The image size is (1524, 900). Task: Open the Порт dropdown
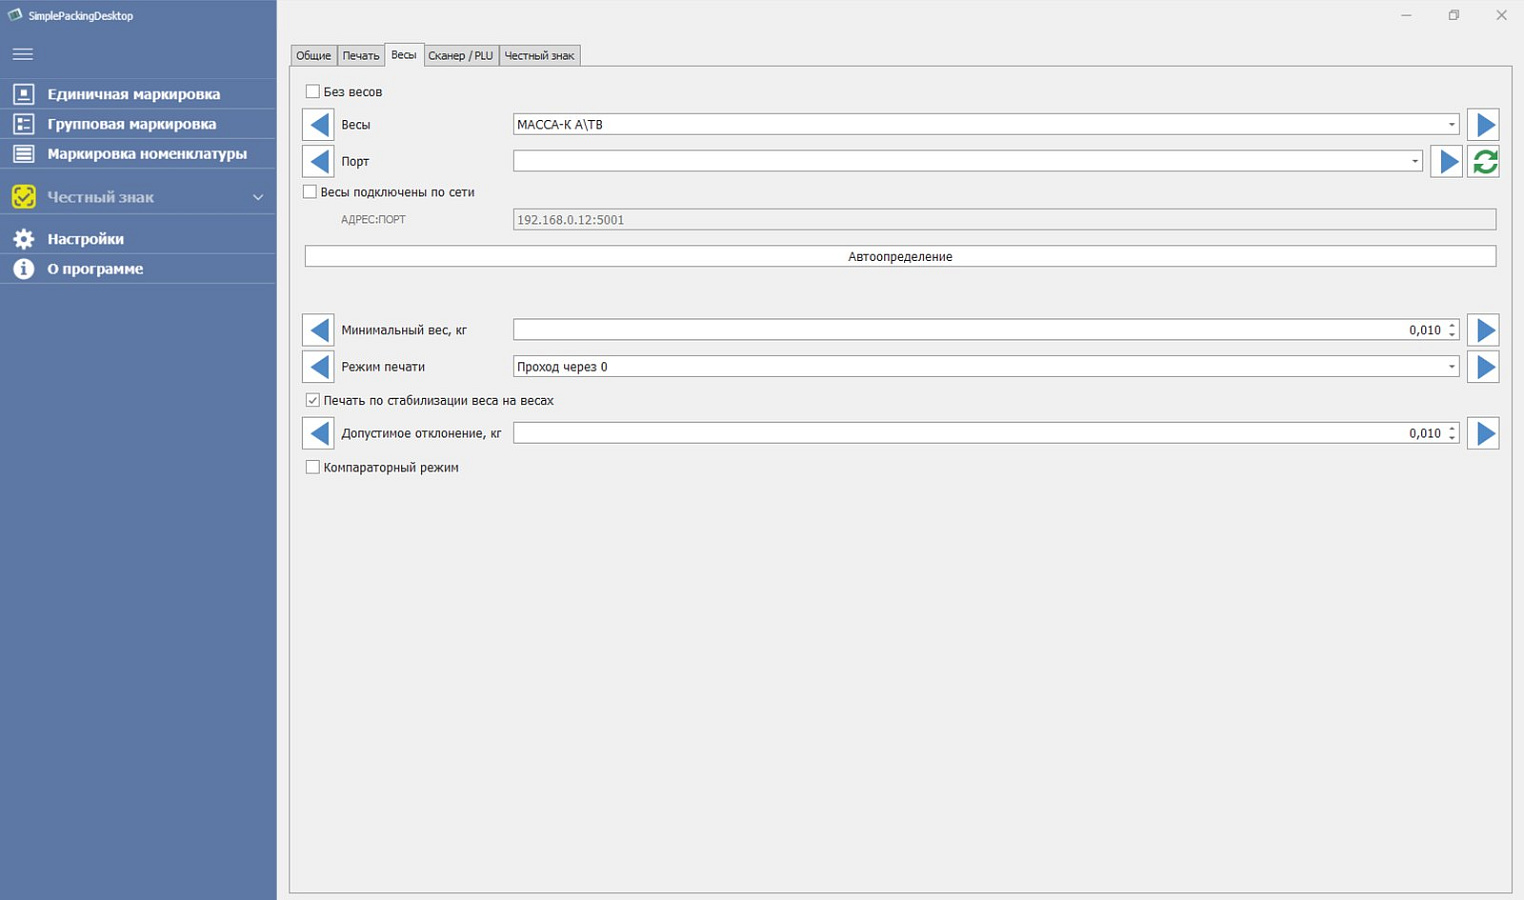pyautogui.click(x=968, y=161)
